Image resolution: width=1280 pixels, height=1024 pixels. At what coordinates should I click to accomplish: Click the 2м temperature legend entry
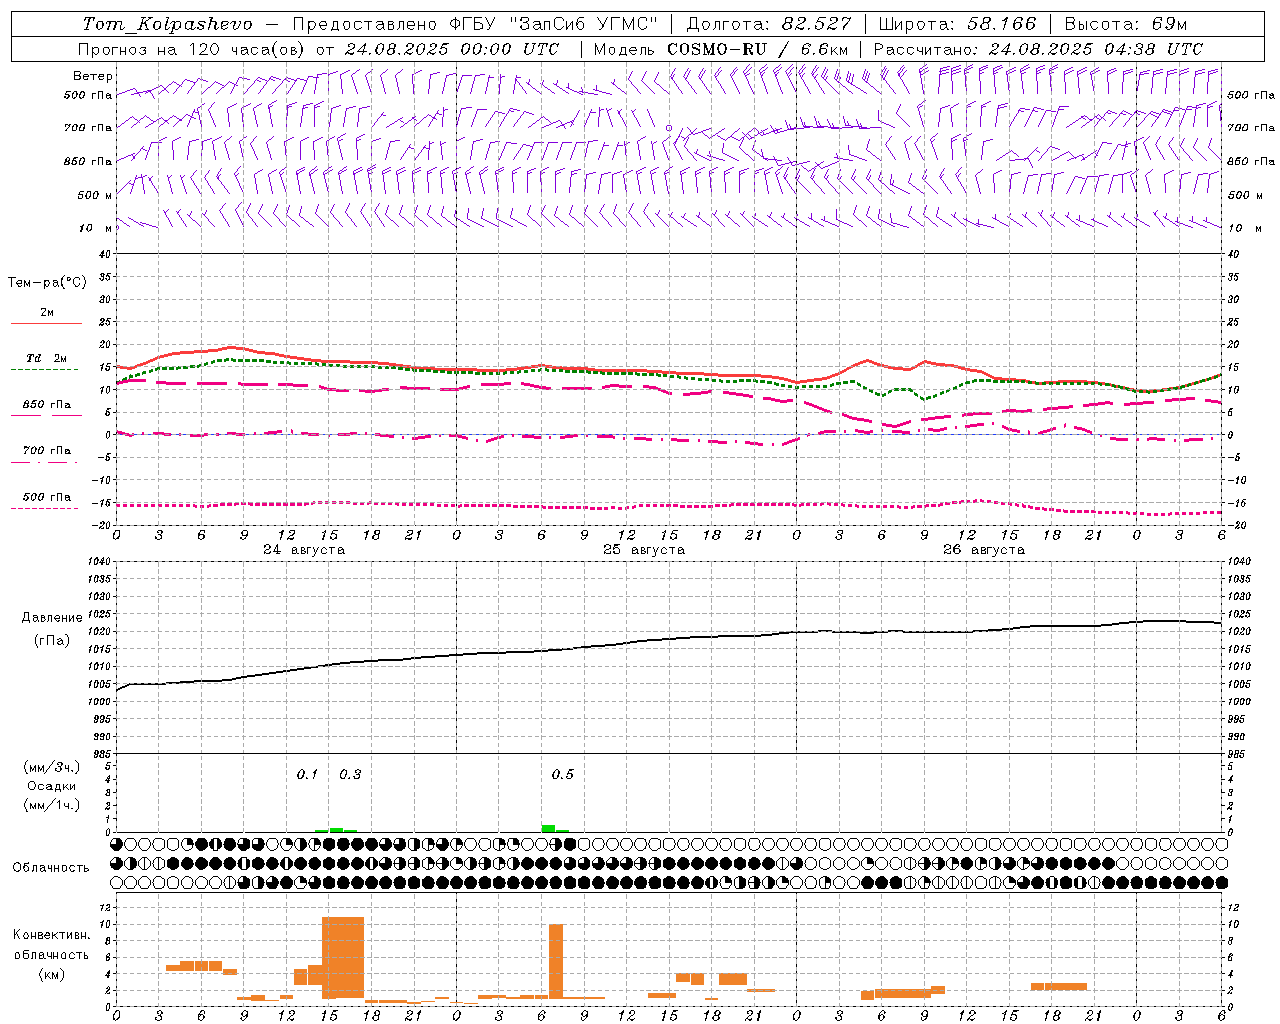47,313
